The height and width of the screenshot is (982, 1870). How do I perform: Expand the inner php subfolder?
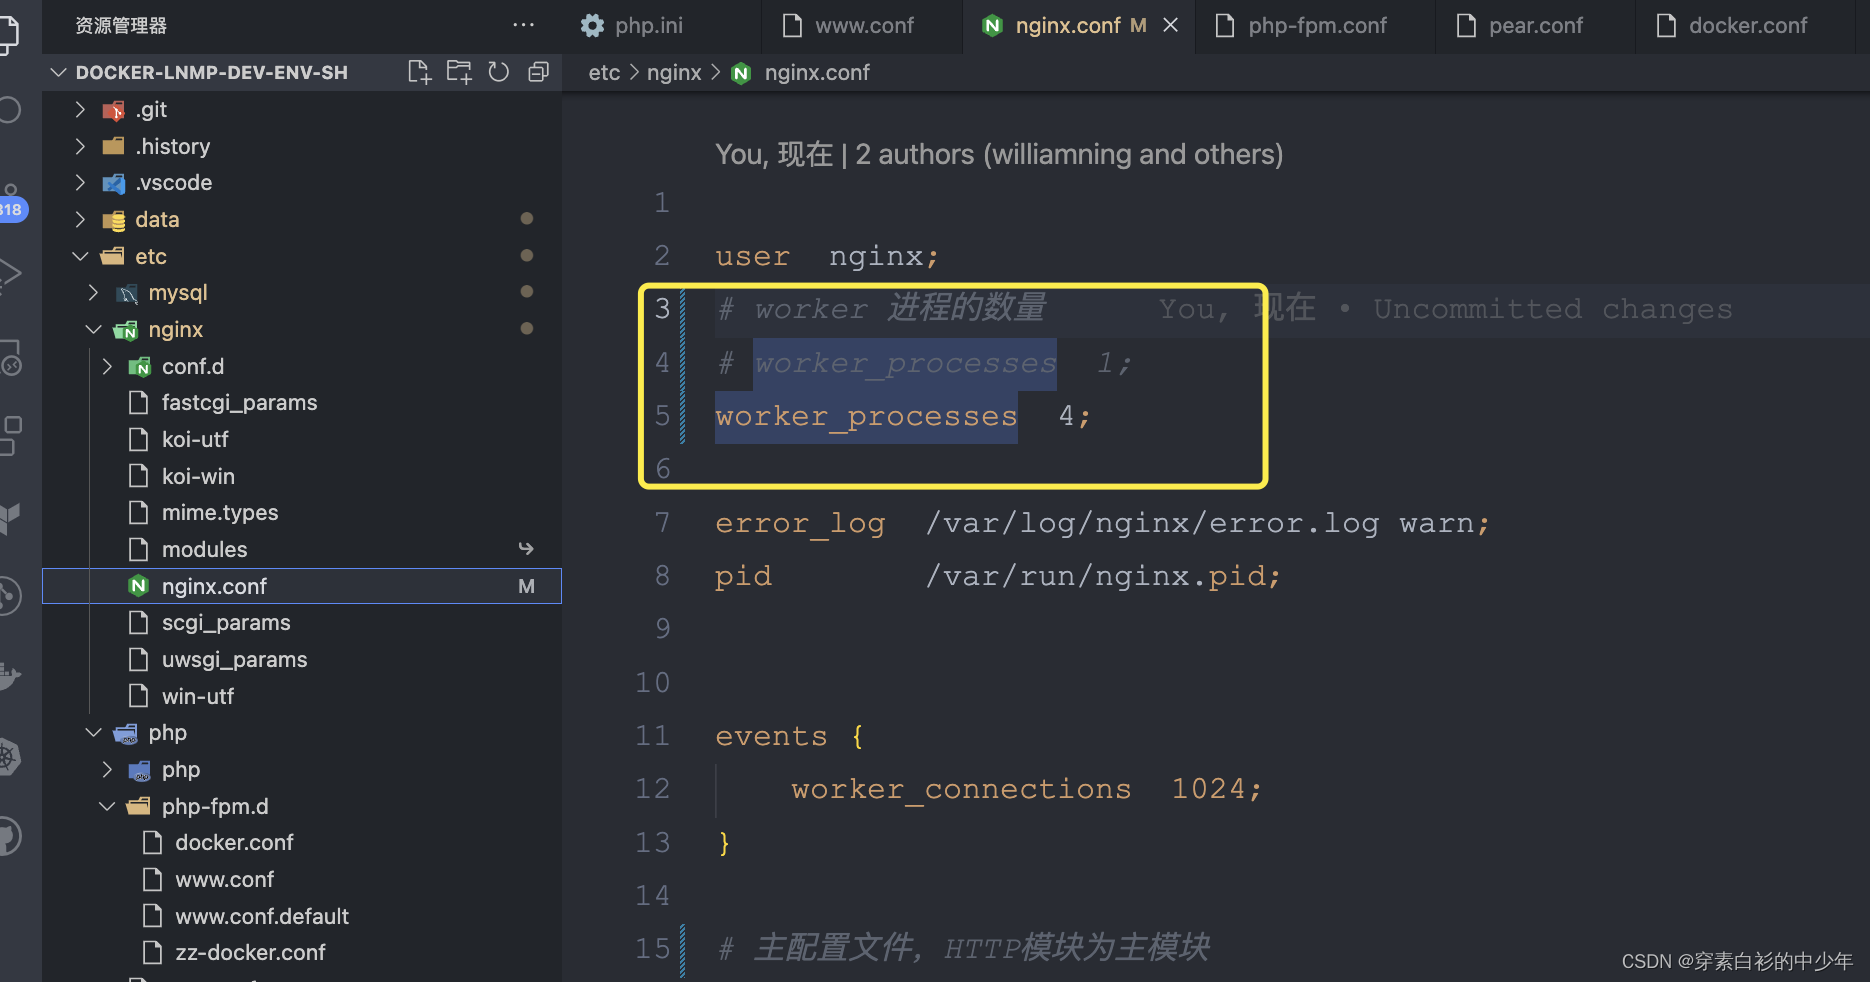pyautogui.click(x=107, y=770)
